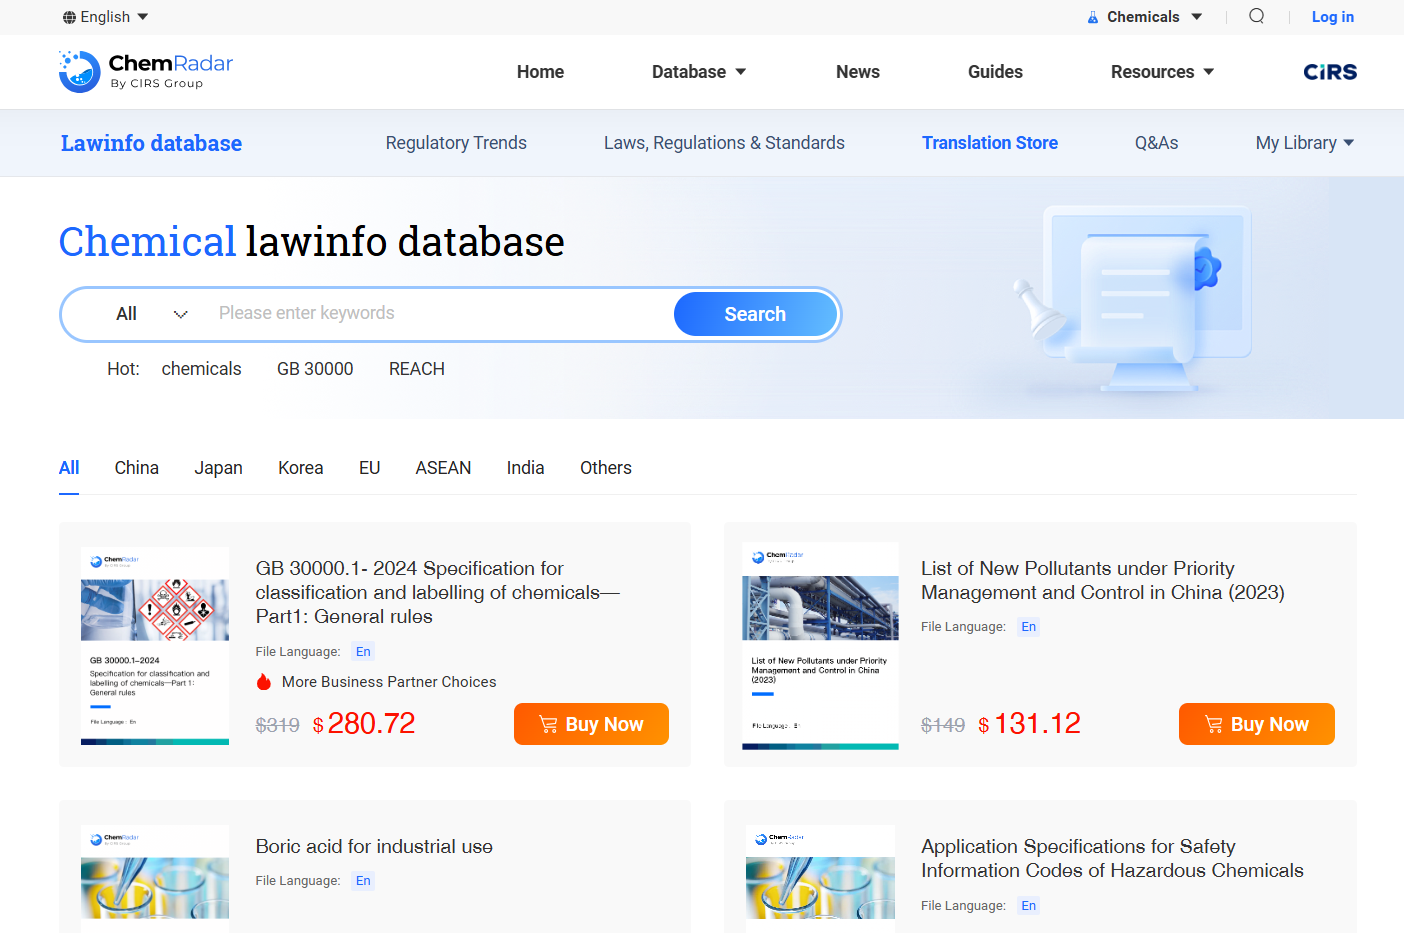Click the flask icon beside Chemicals
Viewport: 1404px width, 933px height.
point(1093,17)
